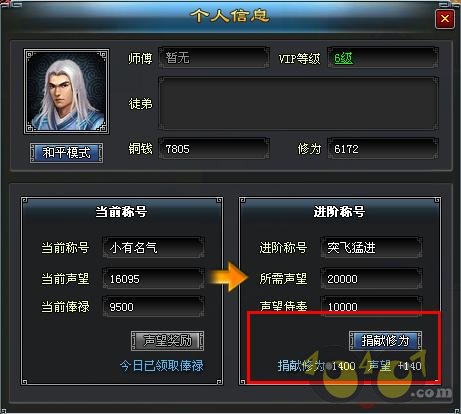
Task: Click the 铜钱 field showing 7805
Action: [x=214, y=148]
